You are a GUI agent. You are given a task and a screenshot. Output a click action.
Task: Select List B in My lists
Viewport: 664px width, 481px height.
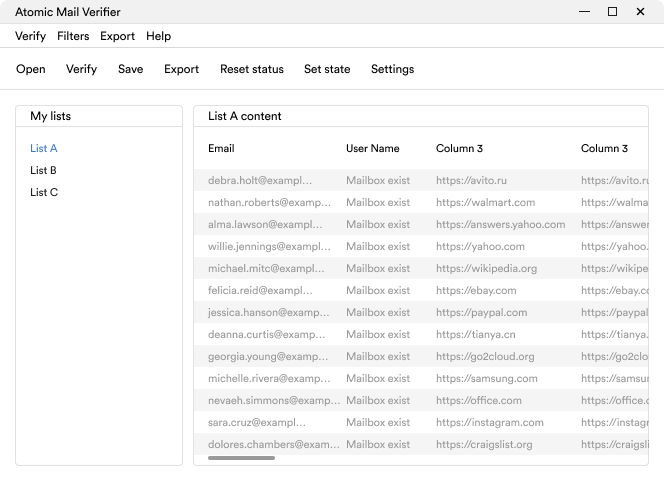point(44,170)
